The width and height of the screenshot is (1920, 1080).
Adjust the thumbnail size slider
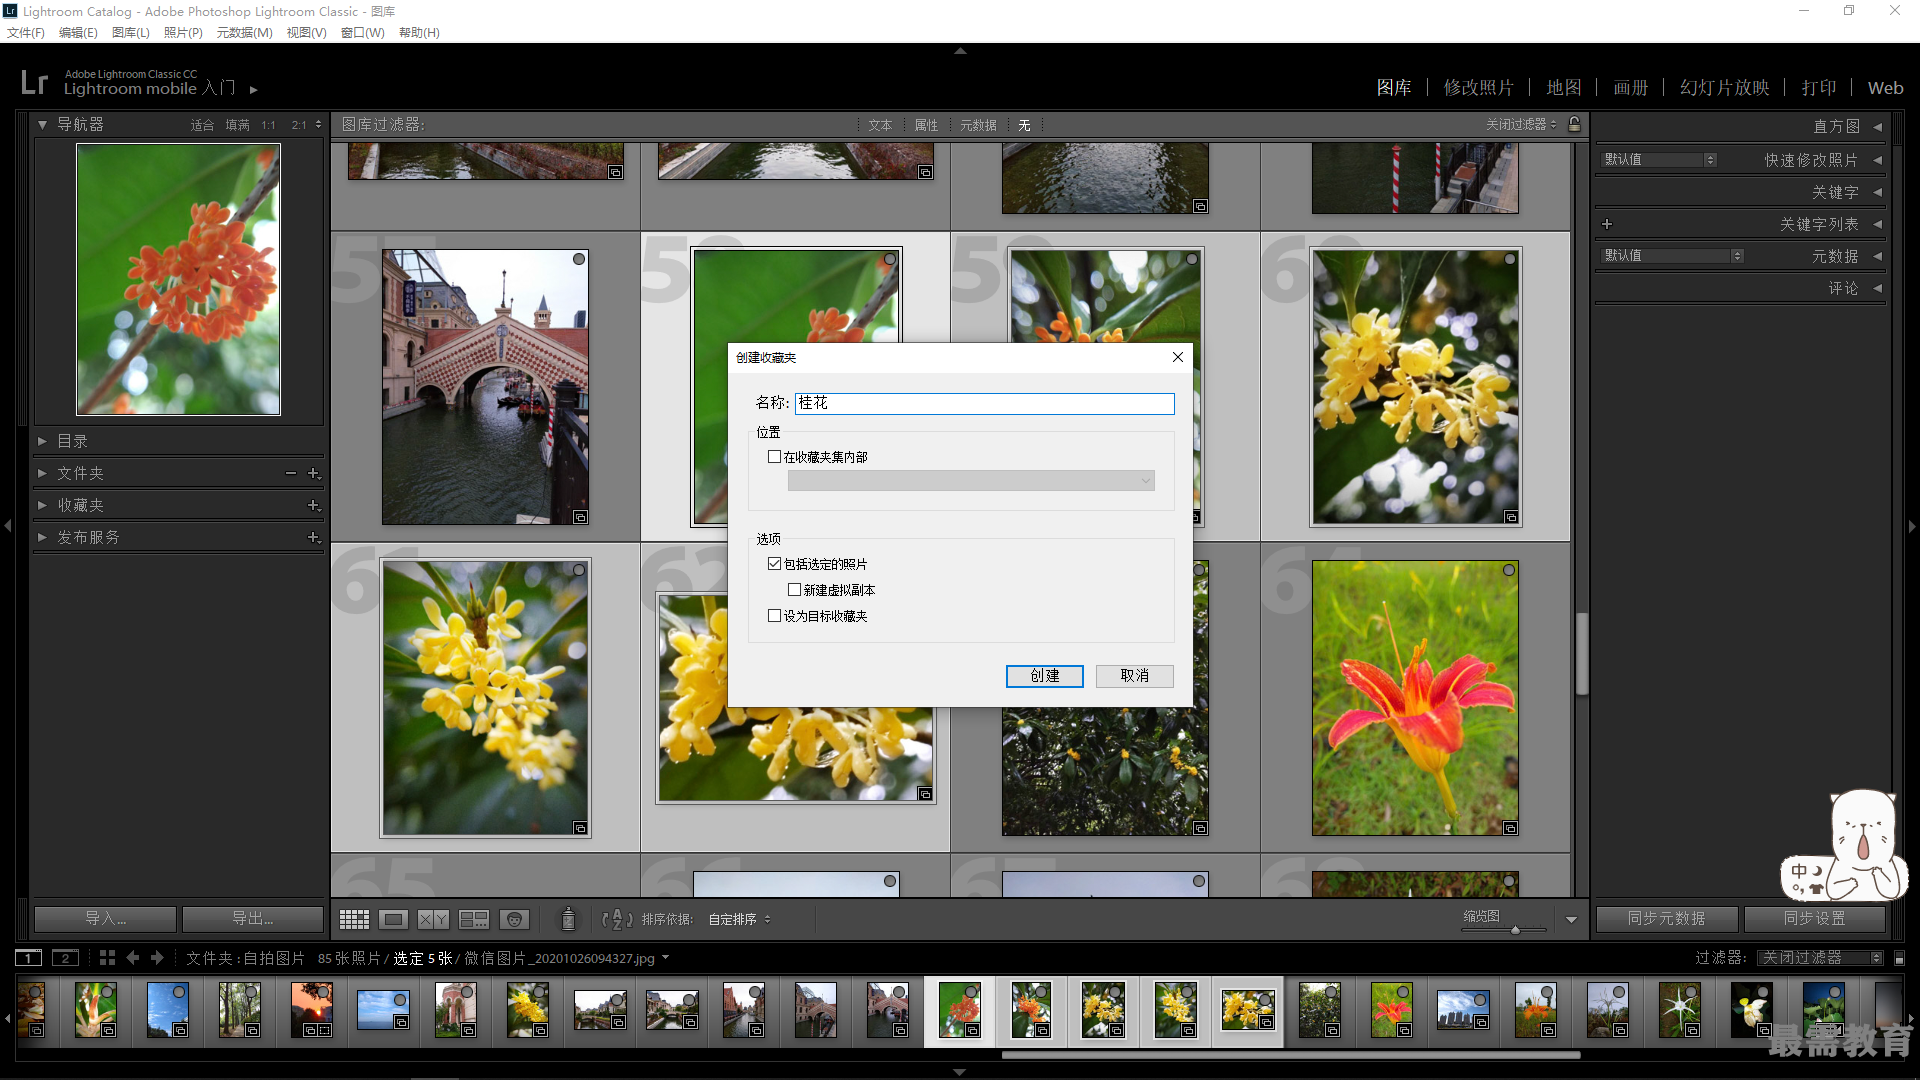coord(1515,929)
